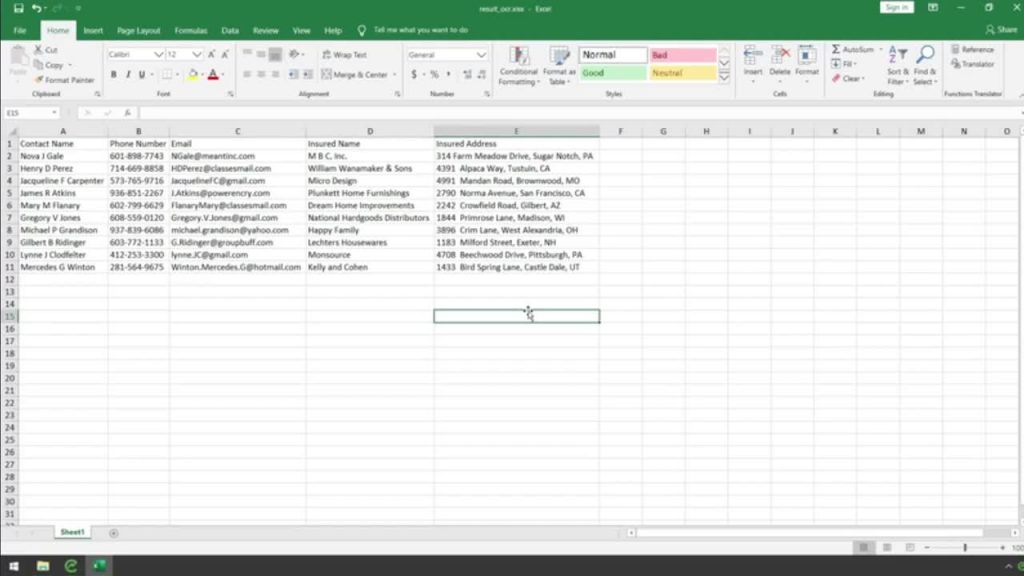
Task: Open Conditional Formatting
Action: click(x=519, y=65)
